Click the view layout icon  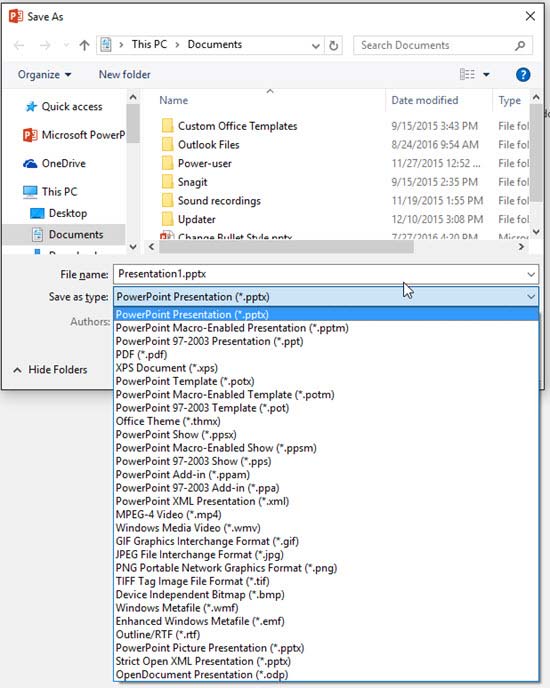(x=467, y=74)
